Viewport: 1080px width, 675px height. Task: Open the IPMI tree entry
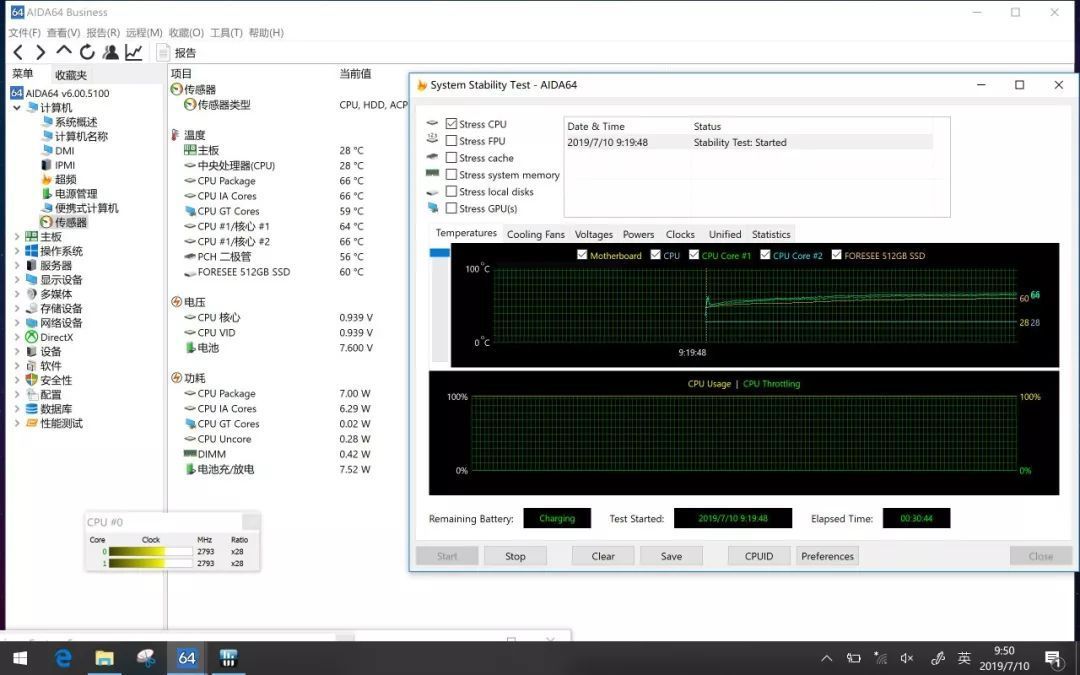[59, 165]
